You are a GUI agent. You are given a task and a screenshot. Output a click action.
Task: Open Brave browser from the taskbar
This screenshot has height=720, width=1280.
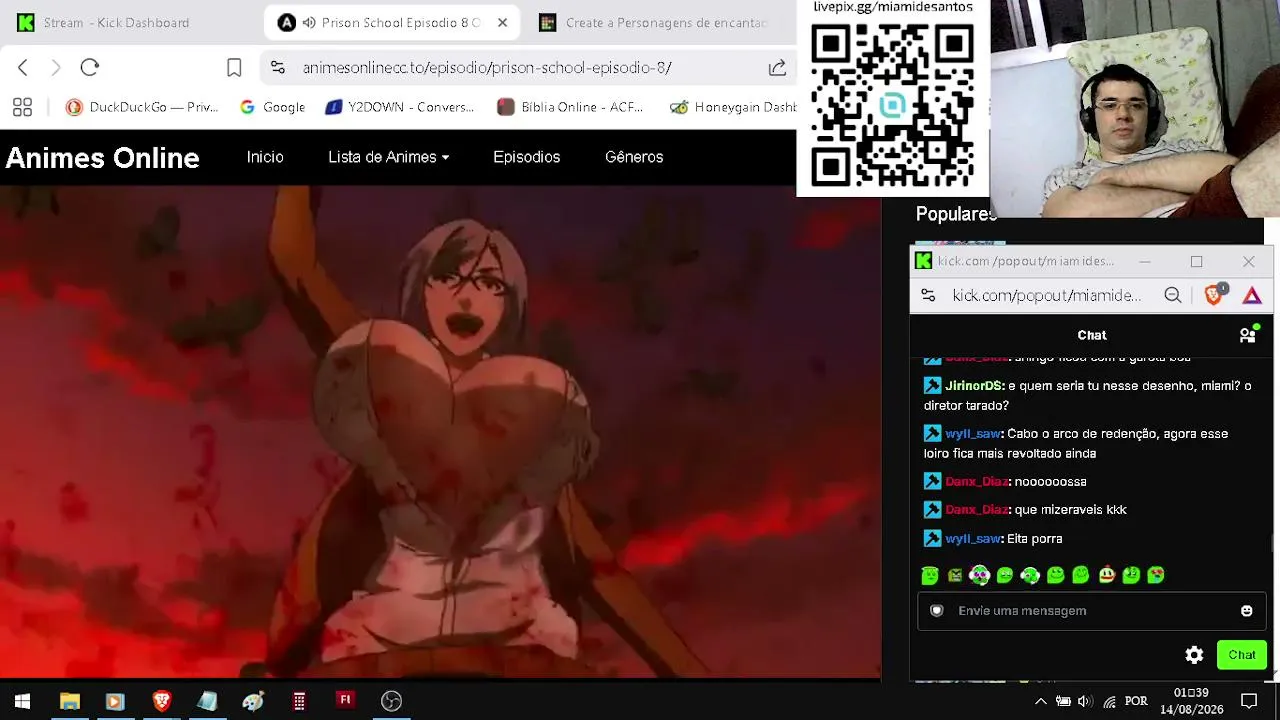161,701
